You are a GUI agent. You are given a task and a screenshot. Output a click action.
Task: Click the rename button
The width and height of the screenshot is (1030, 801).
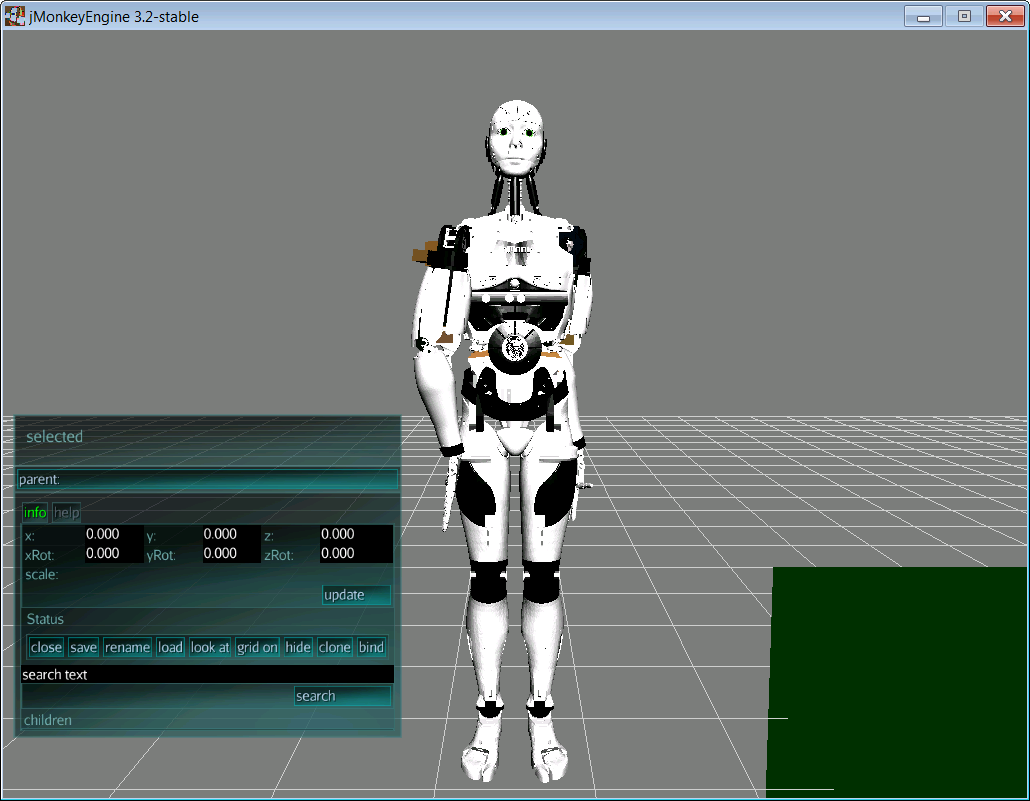coord(127,647)
